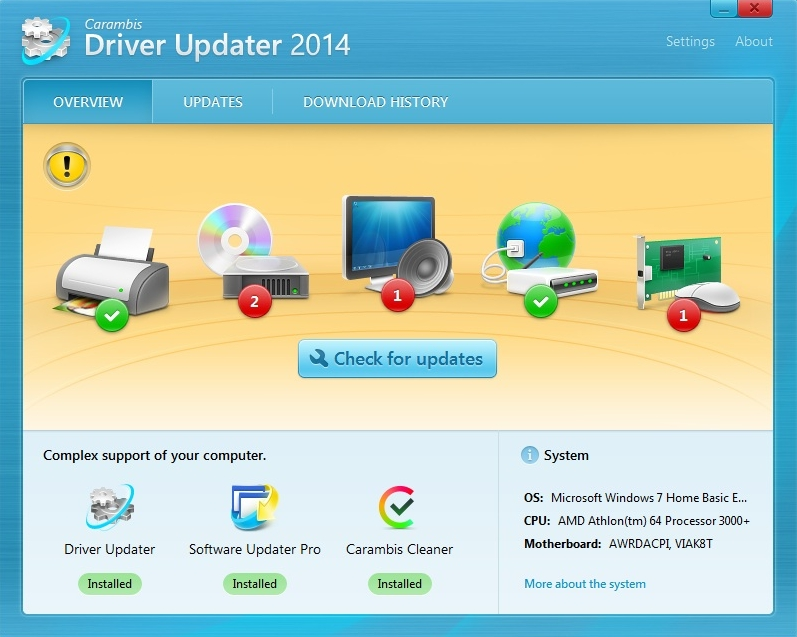Click the red badge on the mouse card

[x=684, y=315]
